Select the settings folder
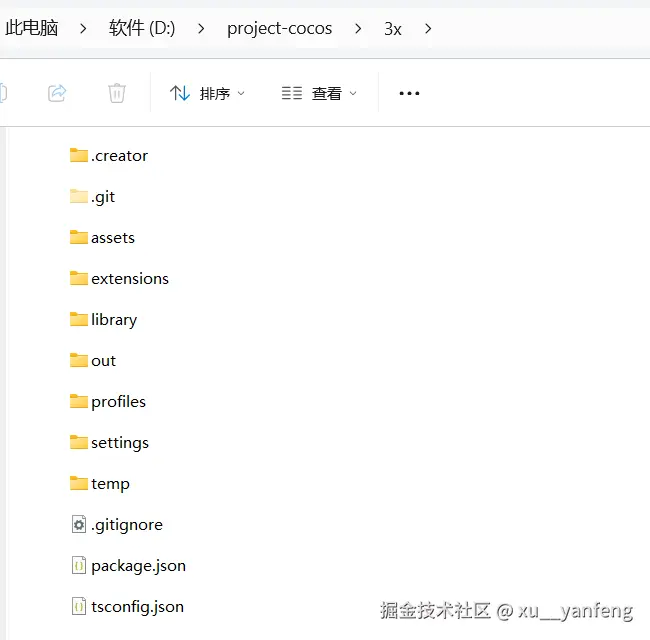The image size is (650, 640). 109,443
